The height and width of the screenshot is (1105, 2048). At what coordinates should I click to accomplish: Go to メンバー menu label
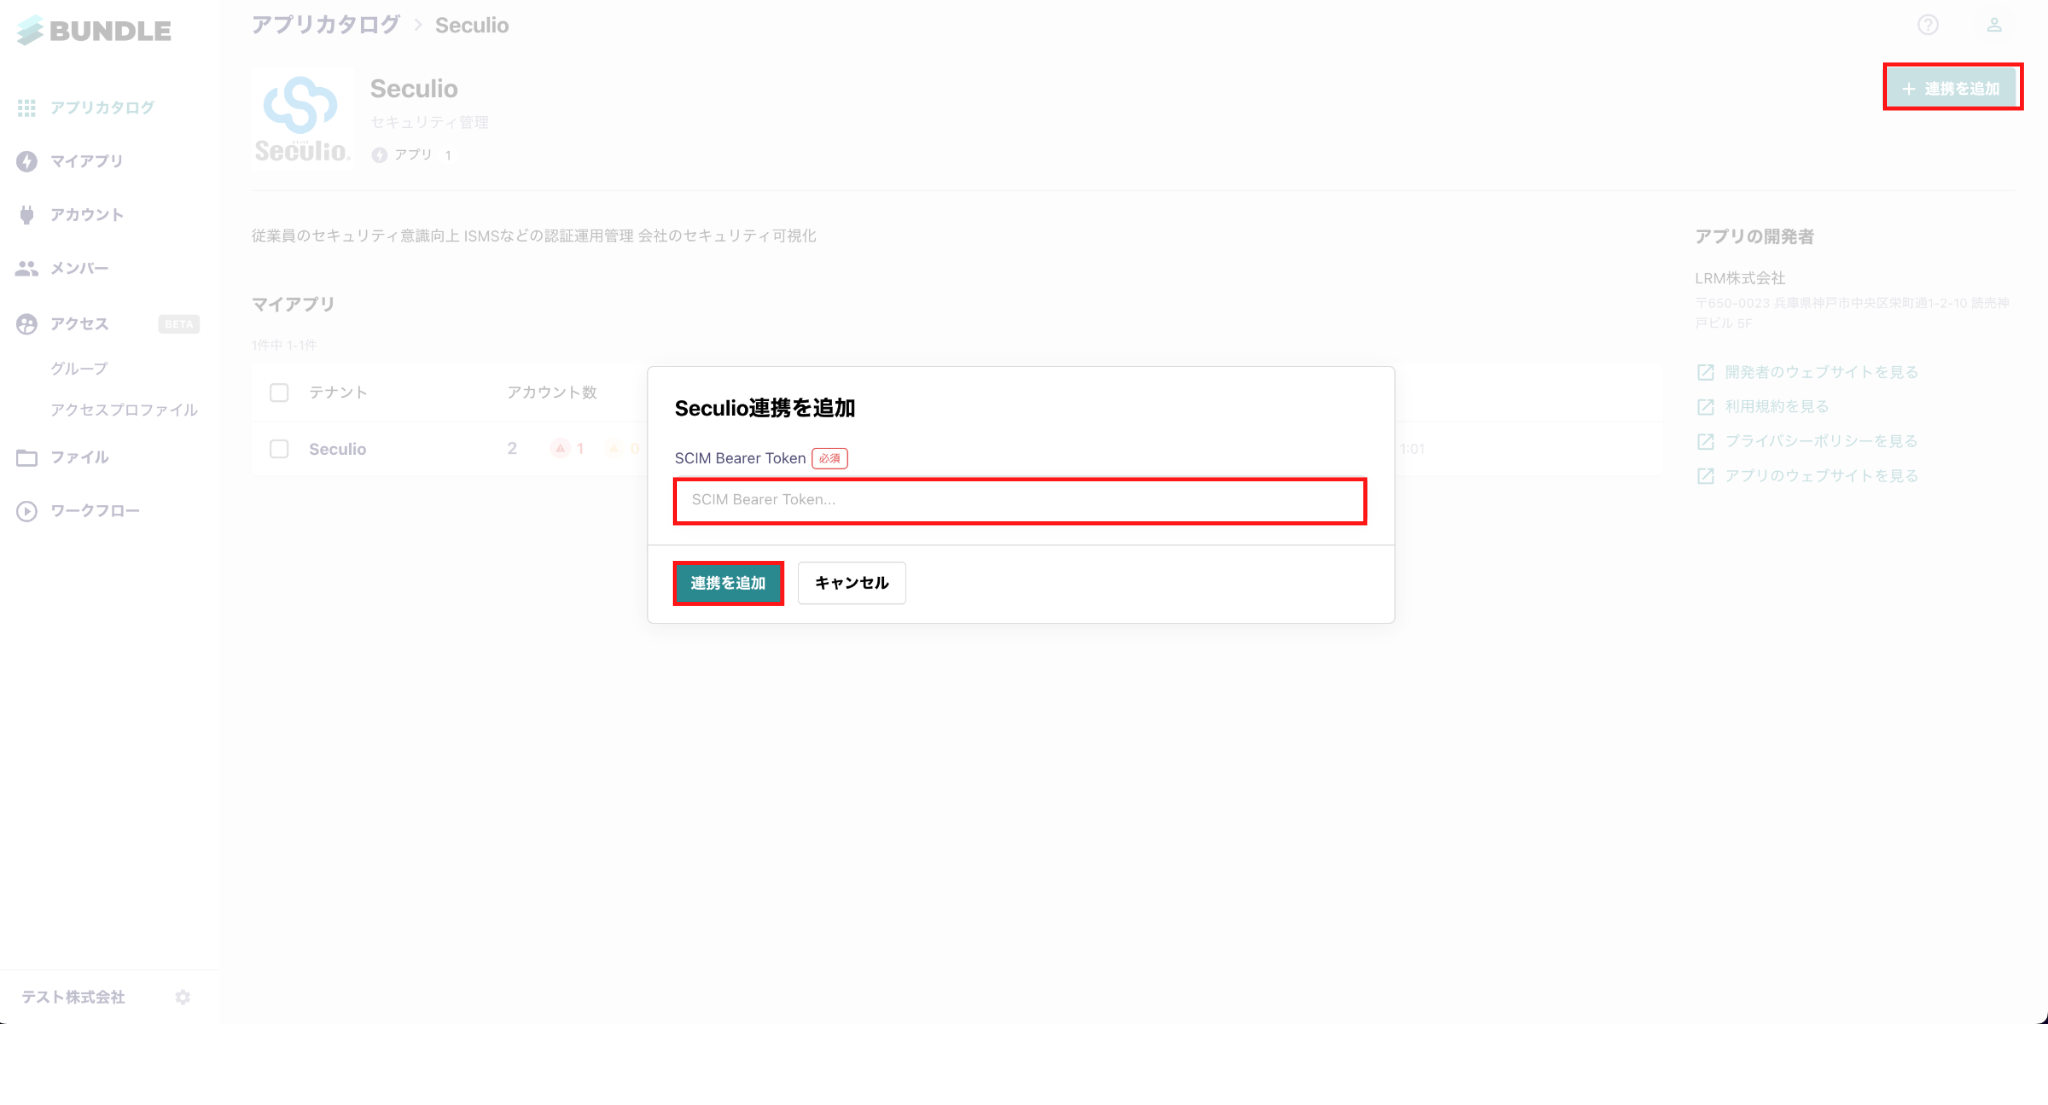80,268
